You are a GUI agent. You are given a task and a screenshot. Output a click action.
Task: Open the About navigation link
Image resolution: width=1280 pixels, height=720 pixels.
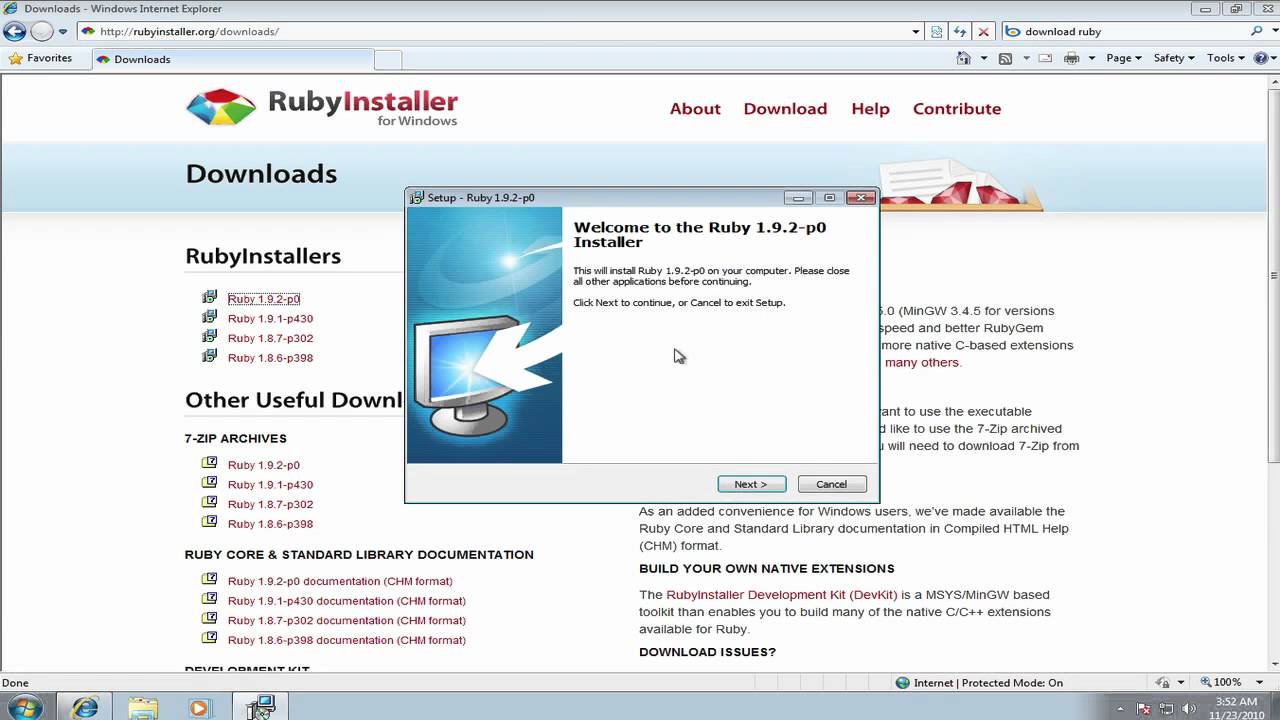click(695, 108)
